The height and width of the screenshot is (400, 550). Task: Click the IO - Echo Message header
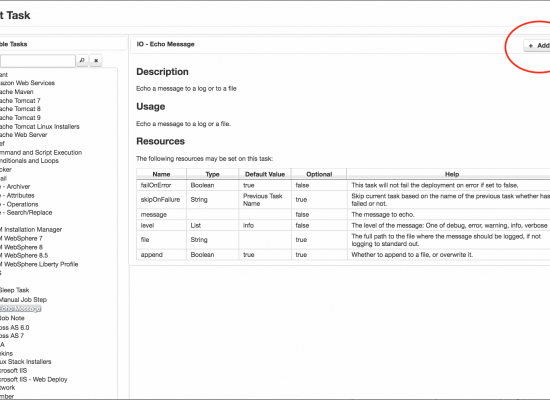point(166,44)
